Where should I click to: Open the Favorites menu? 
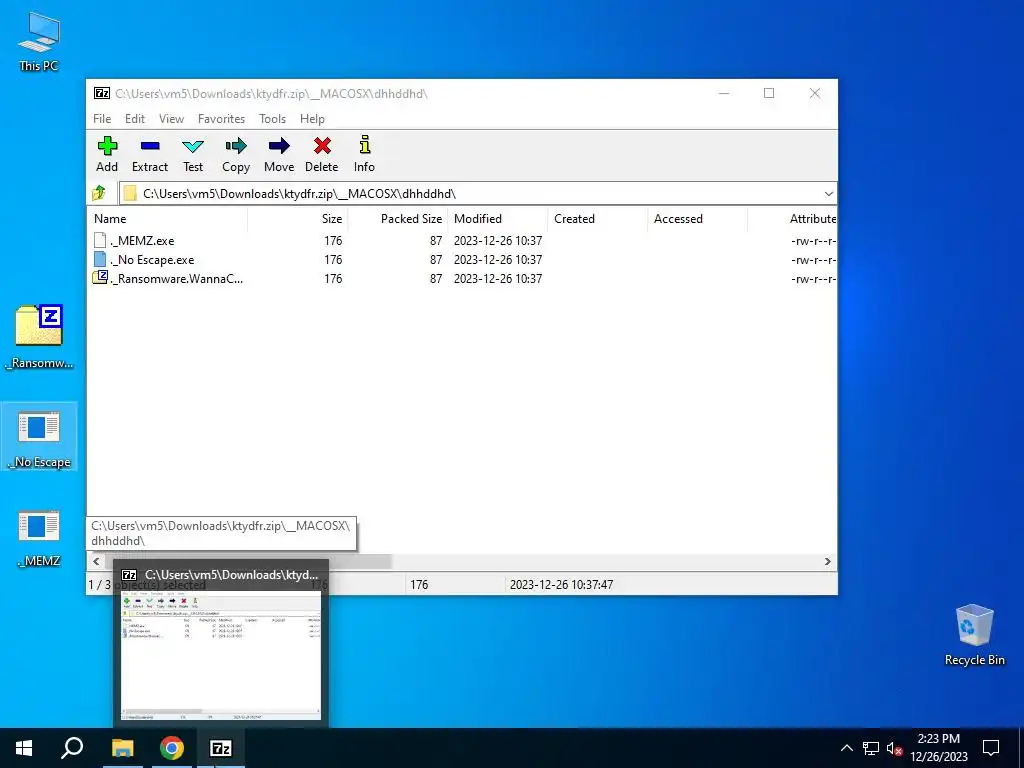221,119
